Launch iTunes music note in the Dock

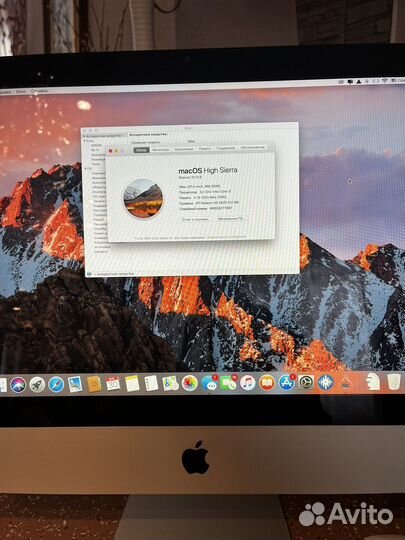coord(248,383)
